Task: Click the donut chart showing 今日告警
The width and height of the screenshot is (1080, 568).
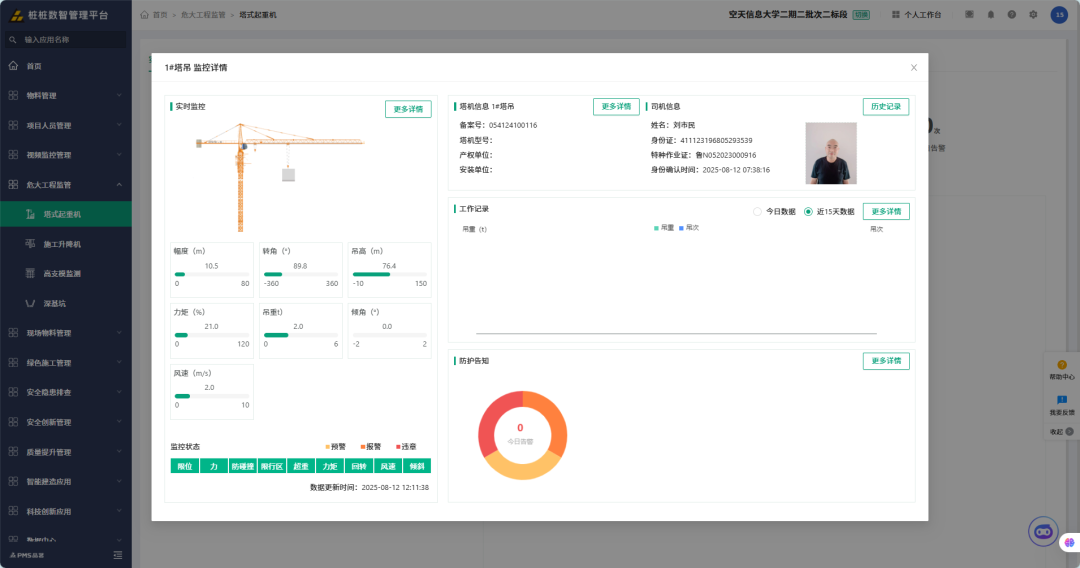Action: tap(522, 435)
